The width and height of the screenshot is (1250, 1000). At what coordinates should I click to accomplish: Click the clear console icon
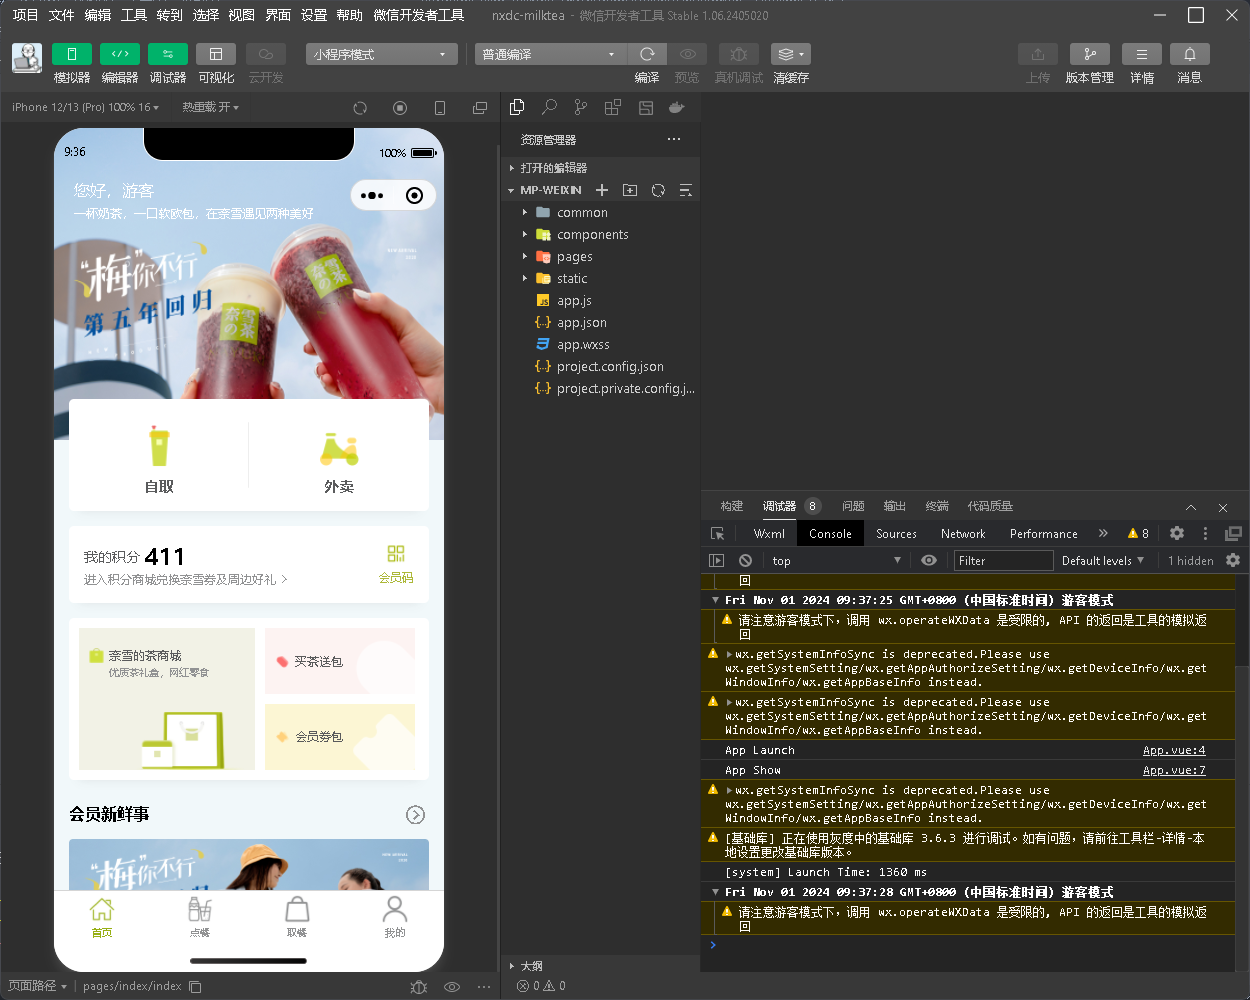tap(745, 561)
